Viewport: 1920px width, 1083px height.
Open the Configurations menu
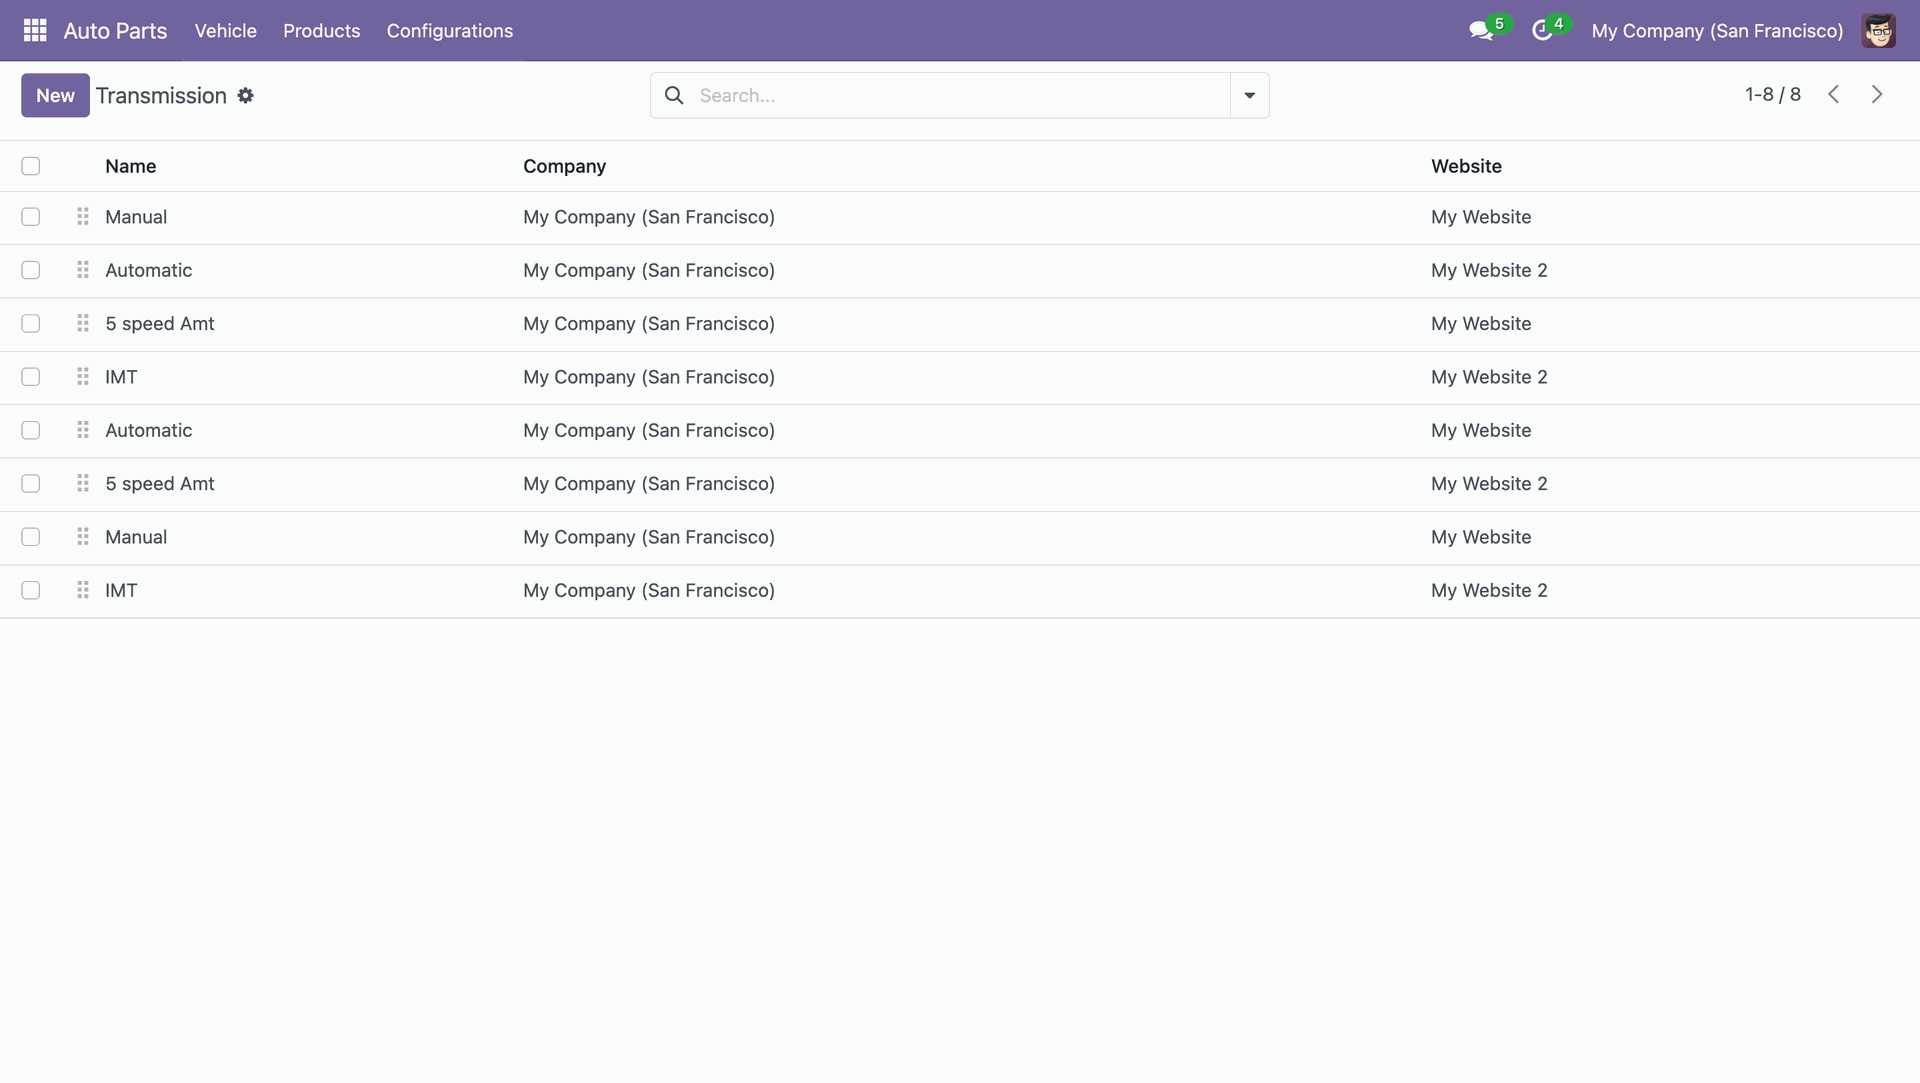(449, 31)
